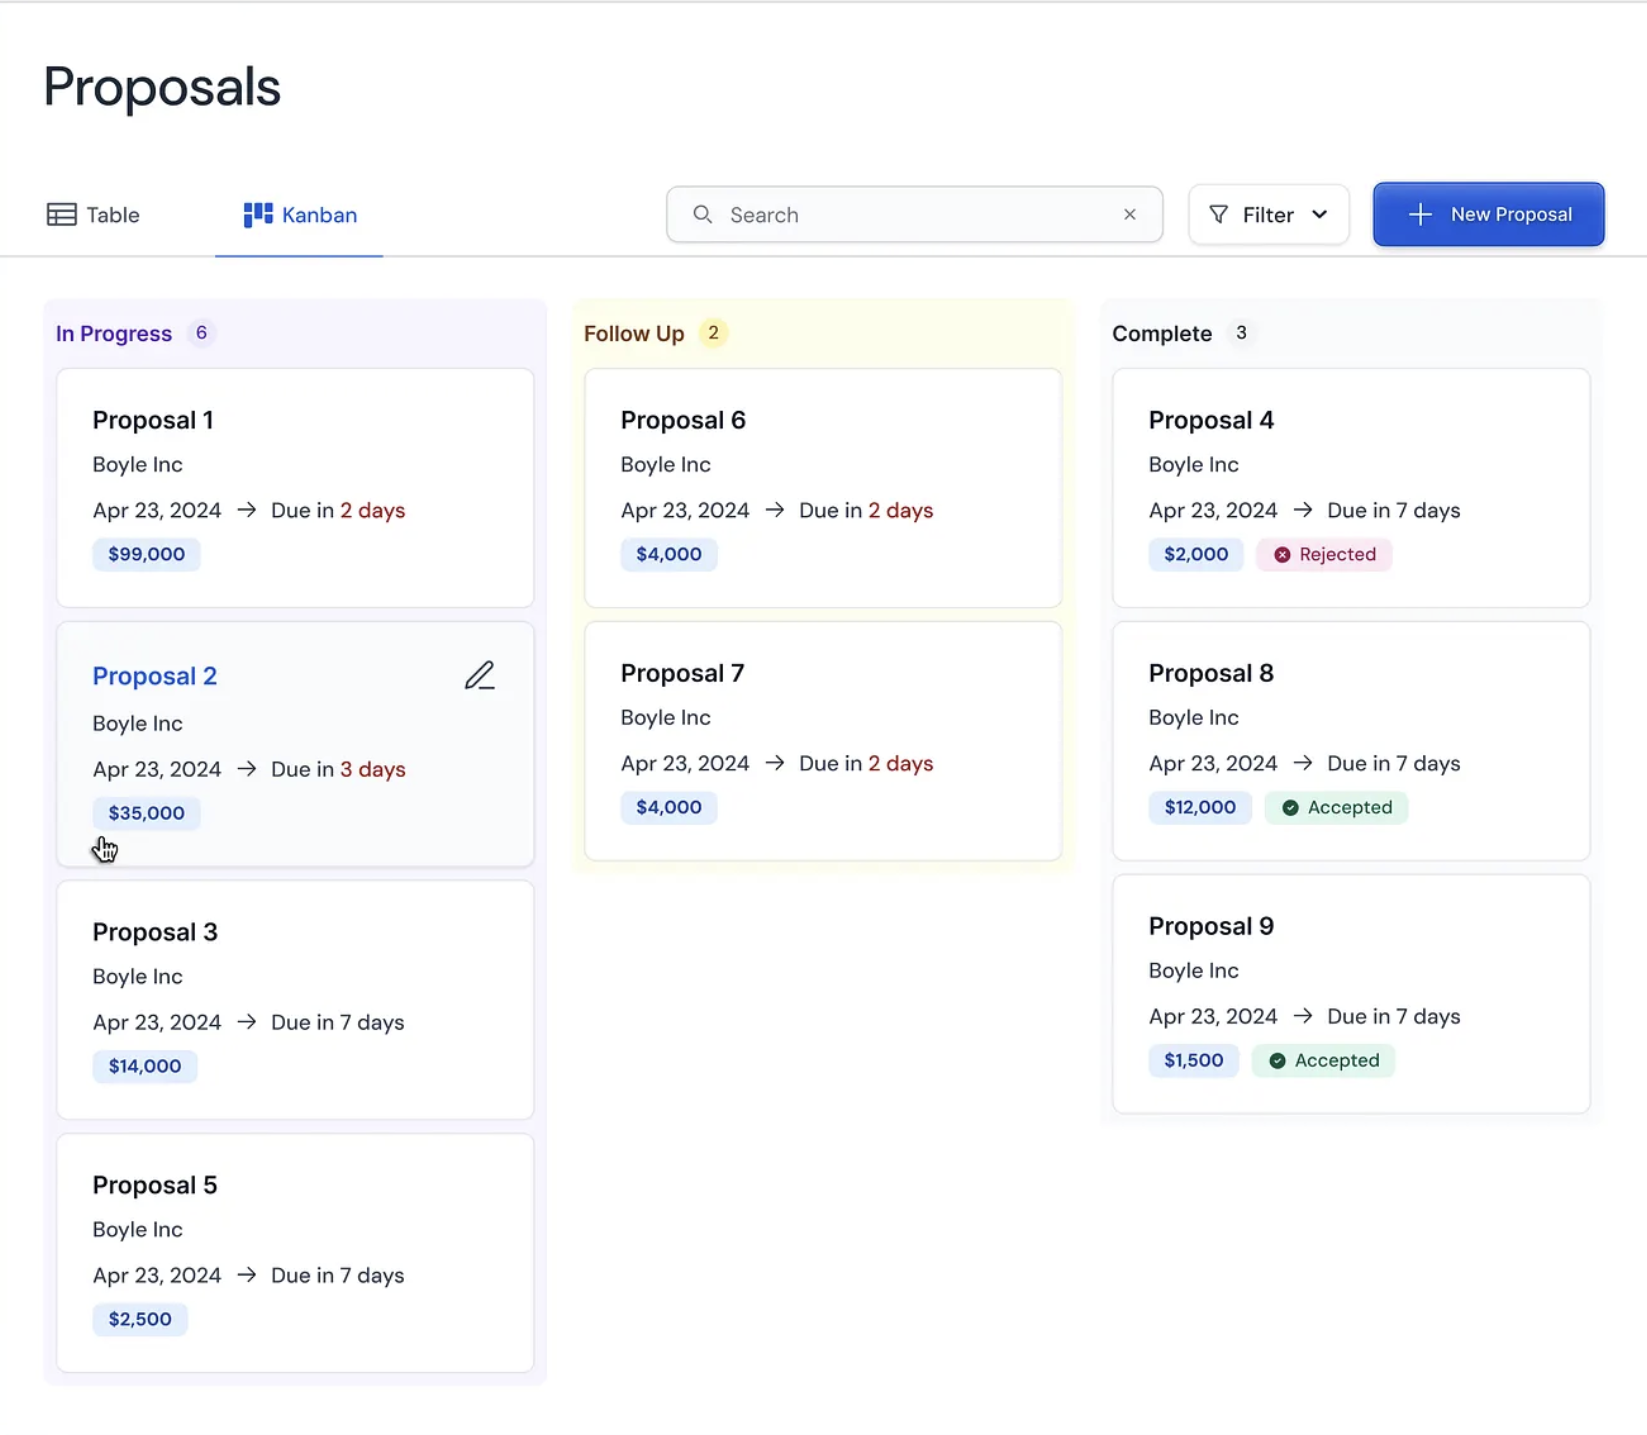Click the cross icon in Proposal 4's Rejected badge
Screen dimensions: 1647x1435
tap(1283, 554)
